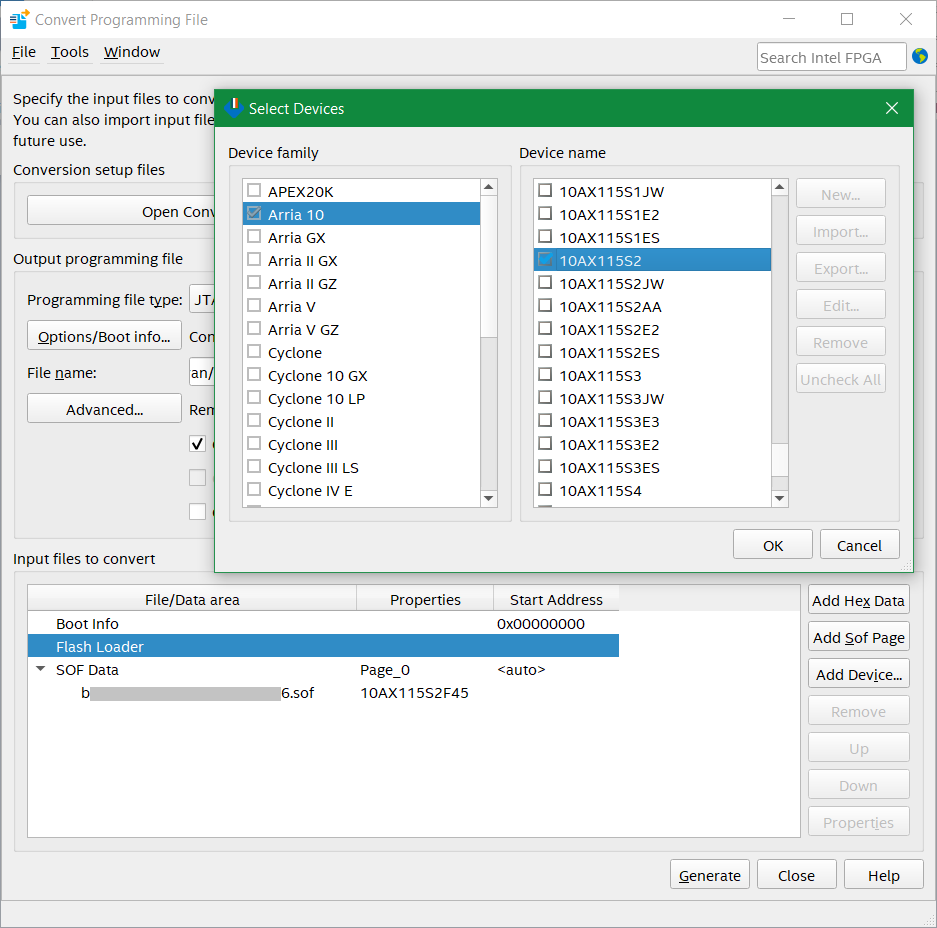Open the Window menu
This screenshot has width=937, height=928.
click(x=132, y=52)
